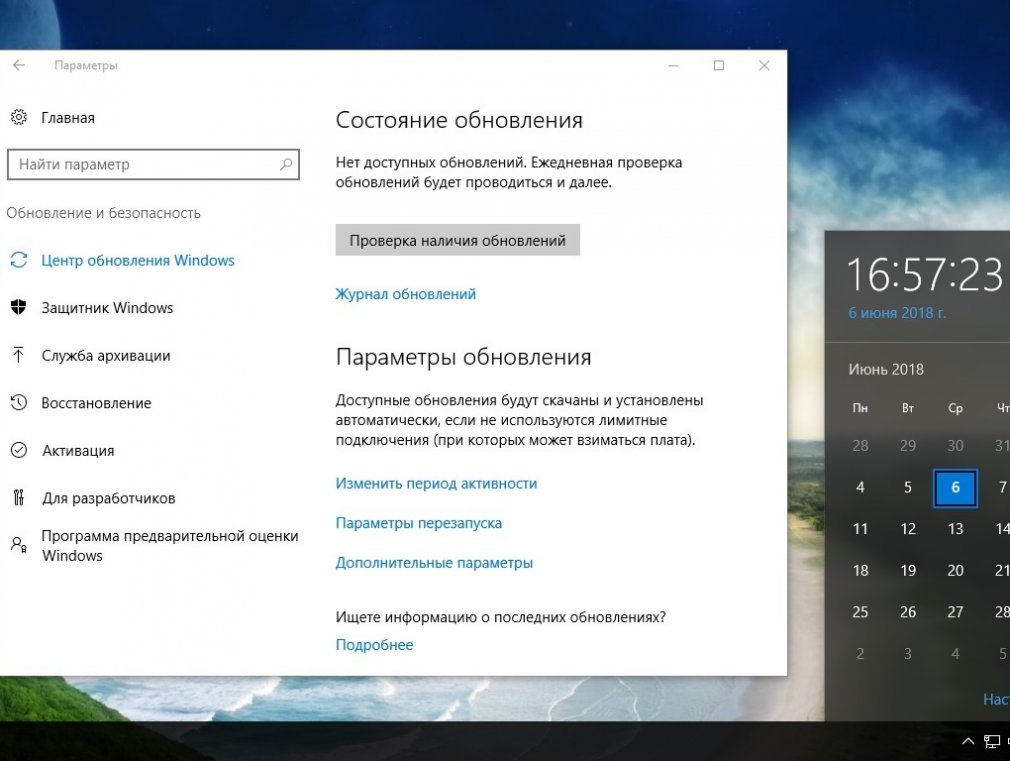Select day 12 in the calendar
Image resolution: width=1010 pixels, height=761 pixels.
pyautogui.click(x=908, y=529)
